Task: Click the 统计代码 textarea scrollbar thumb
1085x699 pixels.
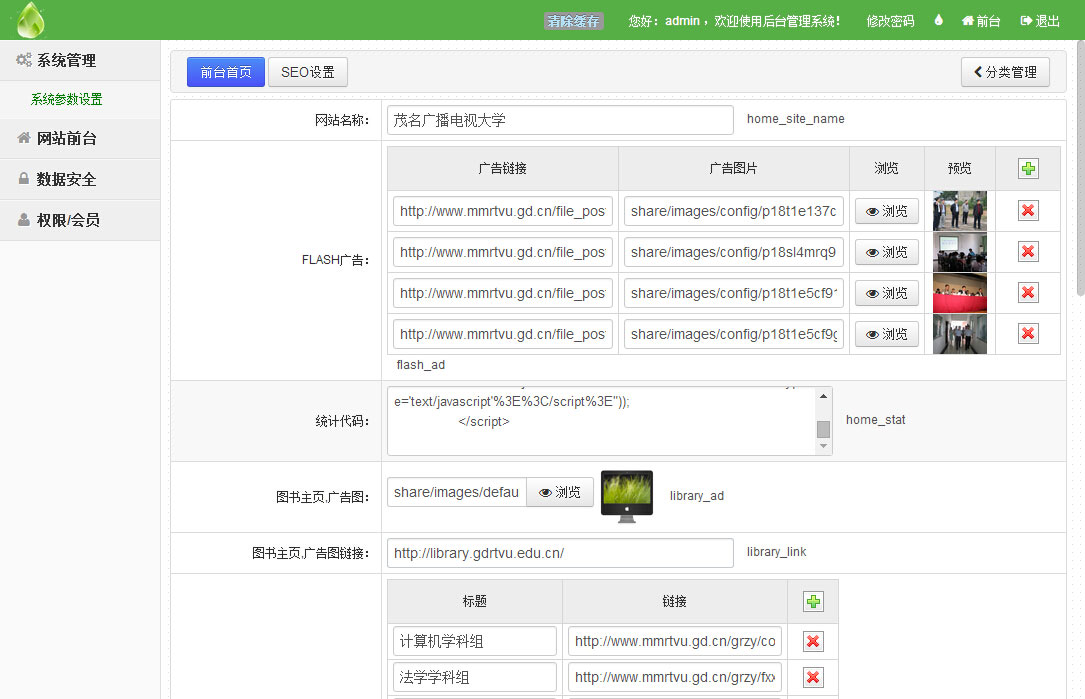Action: click(x=823, y=429)
